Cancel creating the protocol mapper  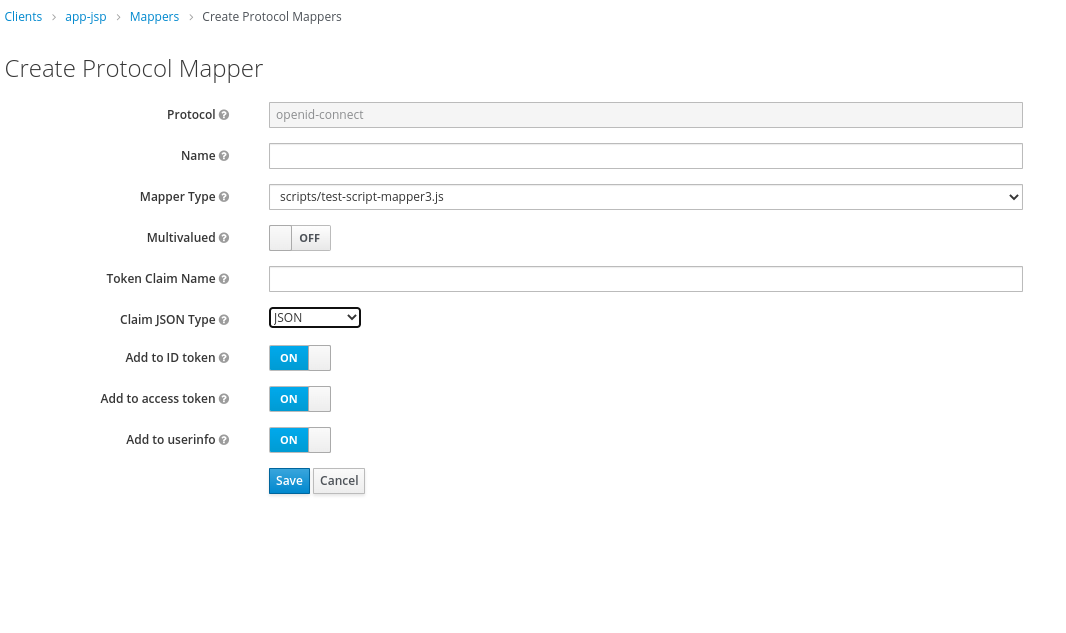click(x=338, y=480)
